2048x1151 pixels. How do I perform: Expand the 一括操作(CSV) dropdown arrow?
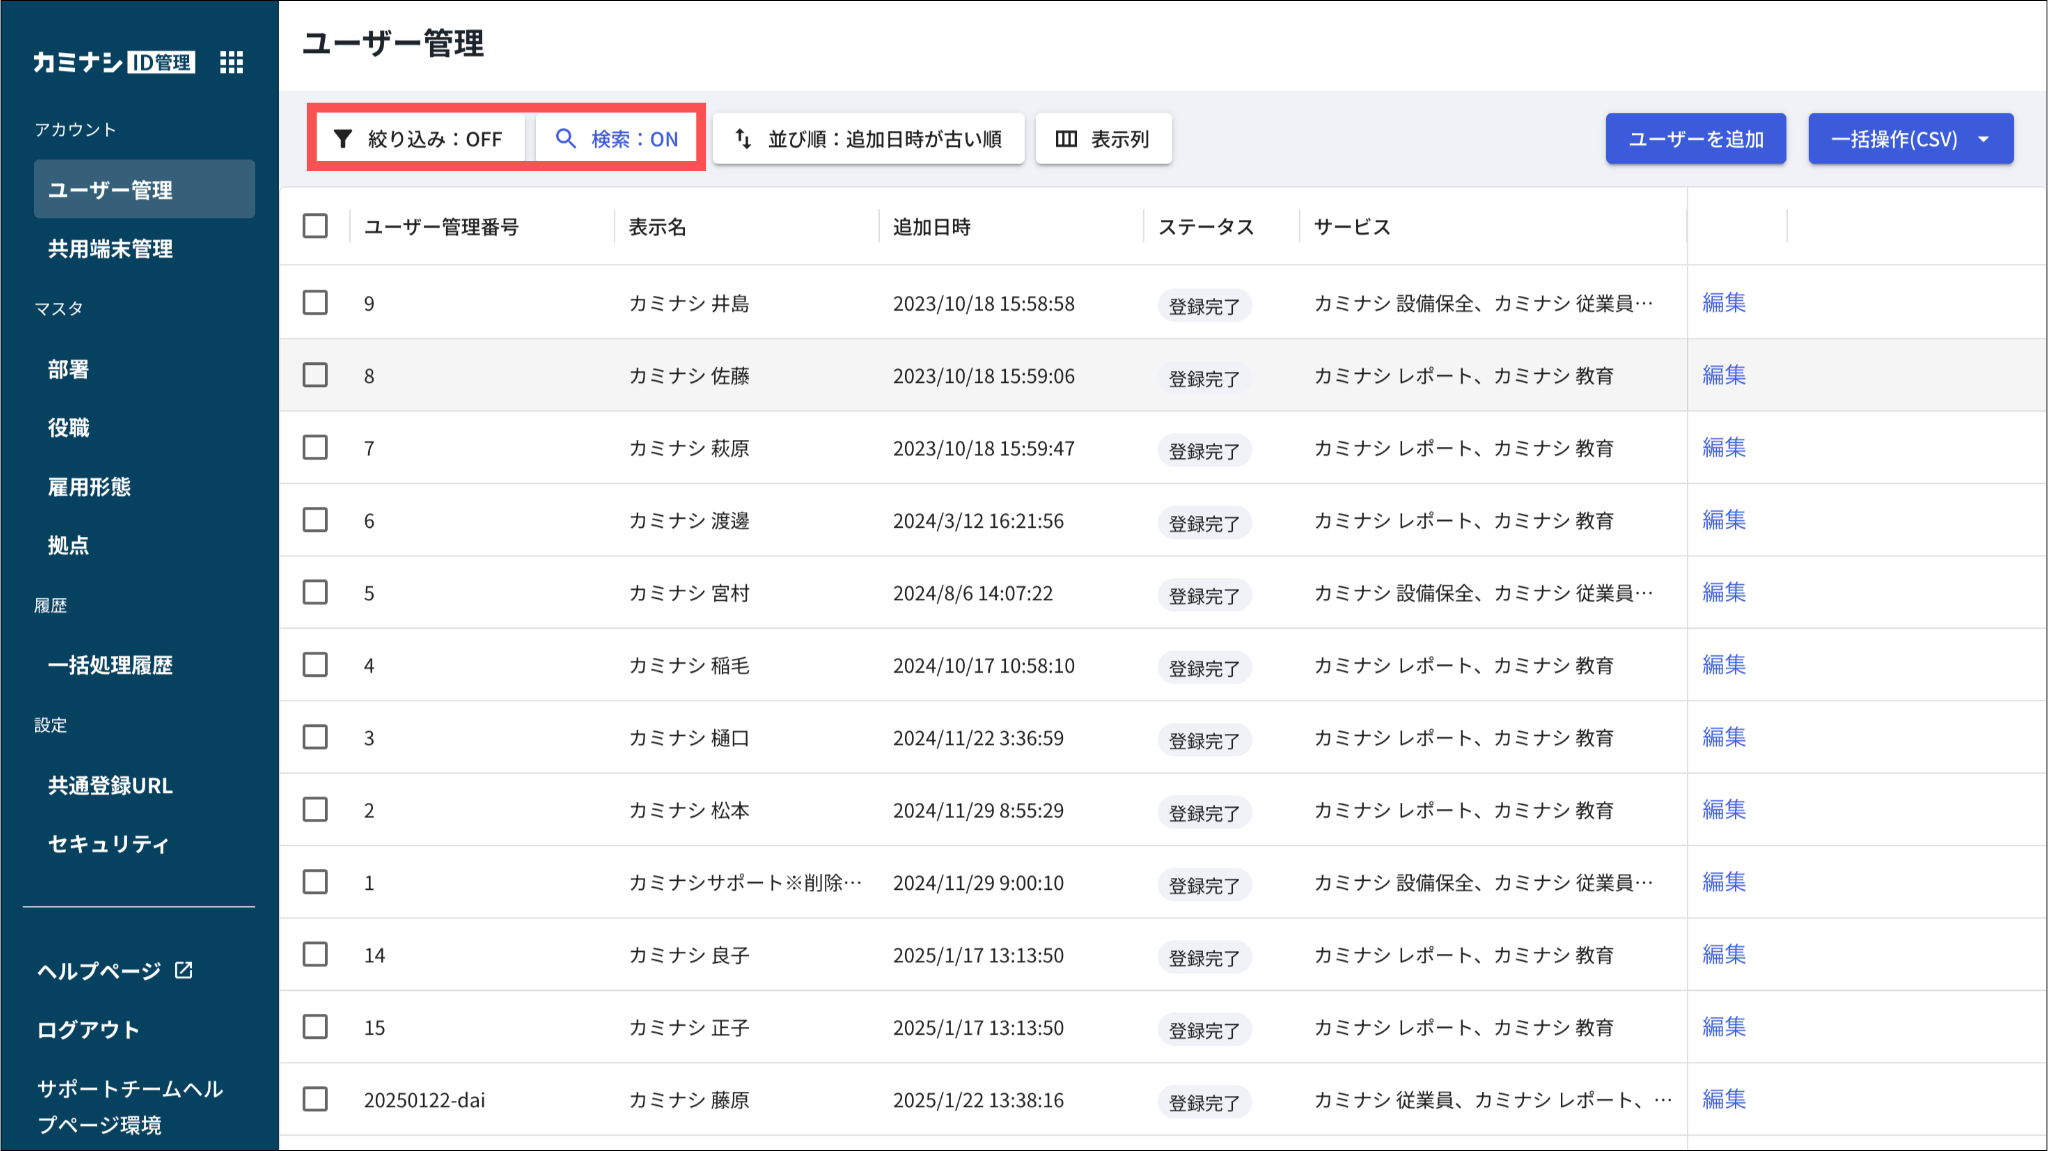coord(1984,139)
